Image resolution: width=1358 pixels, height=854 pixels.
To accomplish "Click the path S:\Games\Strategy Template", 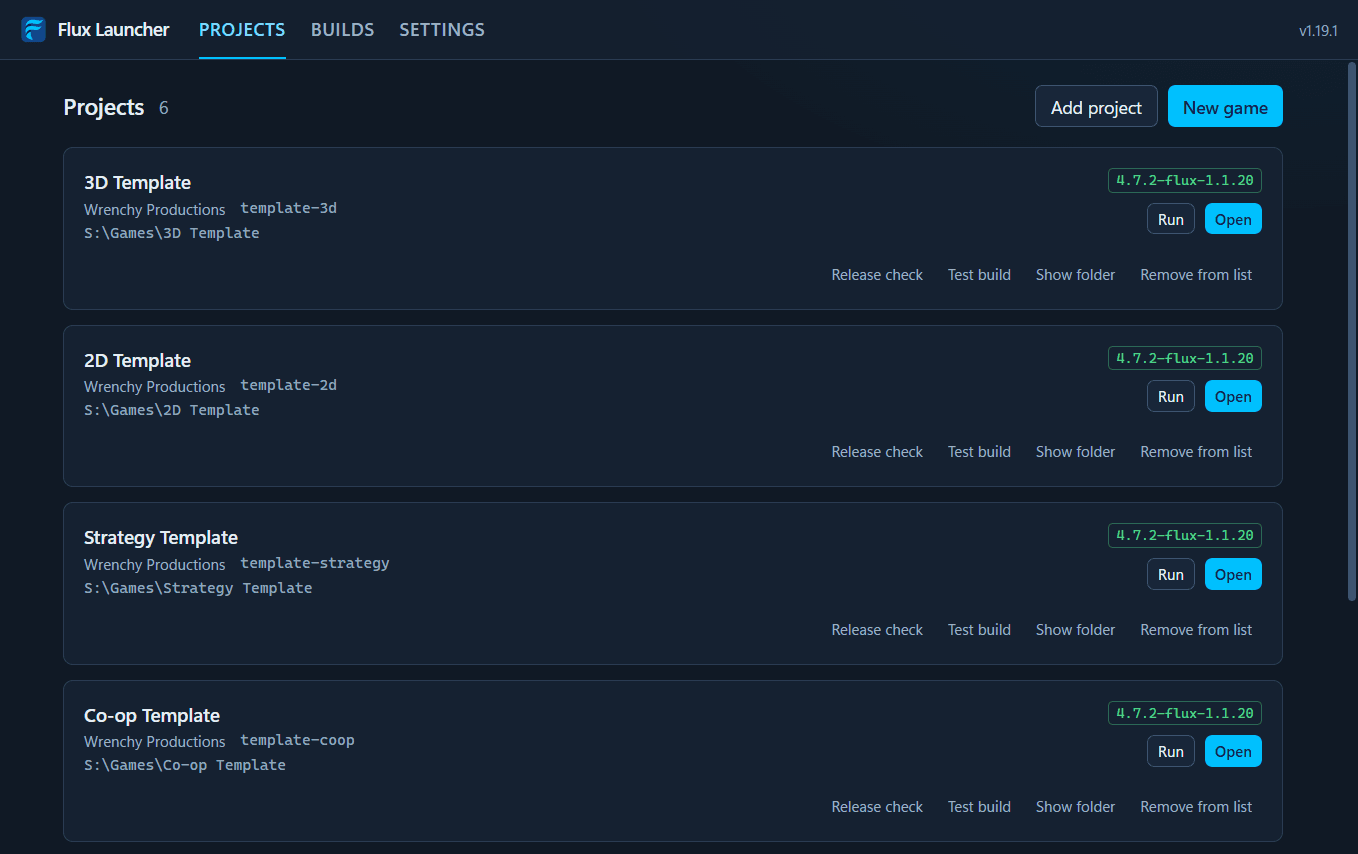I will point(198,588).
